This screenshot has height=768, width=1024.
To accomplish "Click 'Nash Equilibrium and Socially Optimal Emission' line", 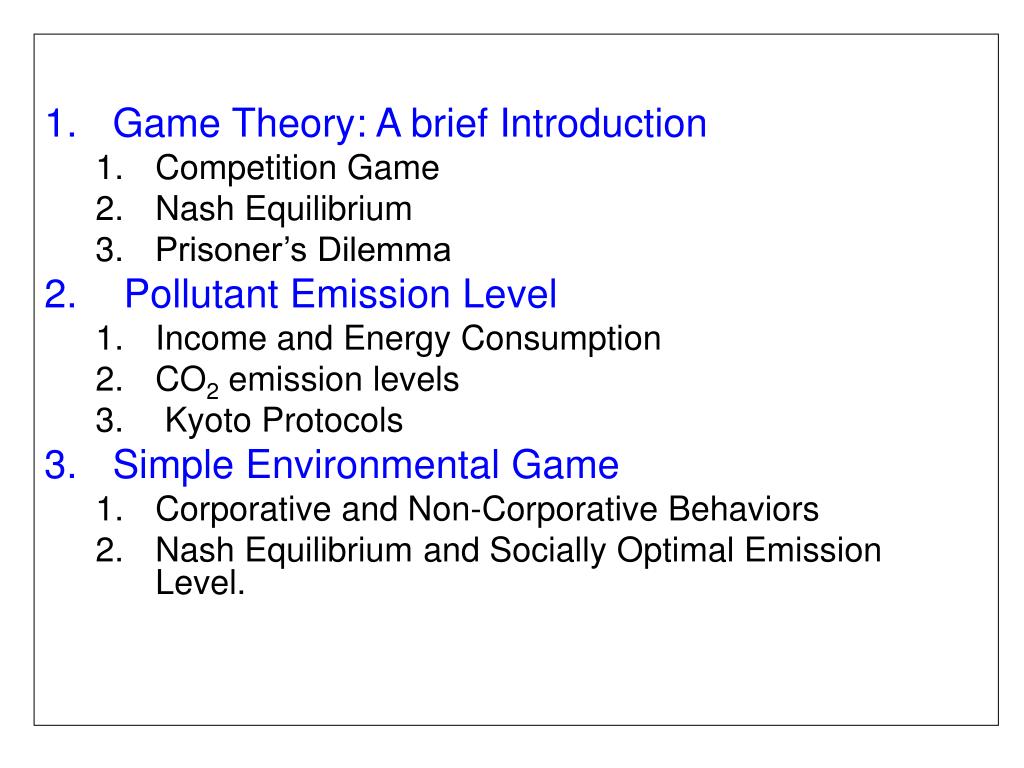I will 519,550.
